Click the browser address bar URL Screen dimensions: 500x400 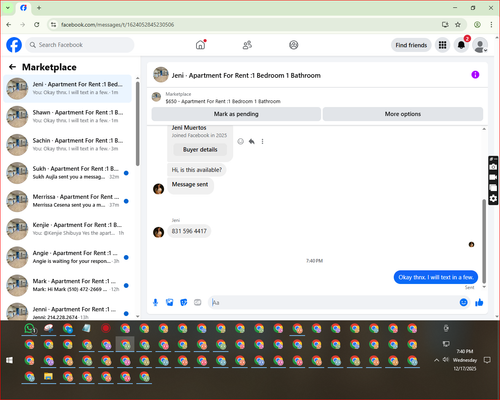117,25
